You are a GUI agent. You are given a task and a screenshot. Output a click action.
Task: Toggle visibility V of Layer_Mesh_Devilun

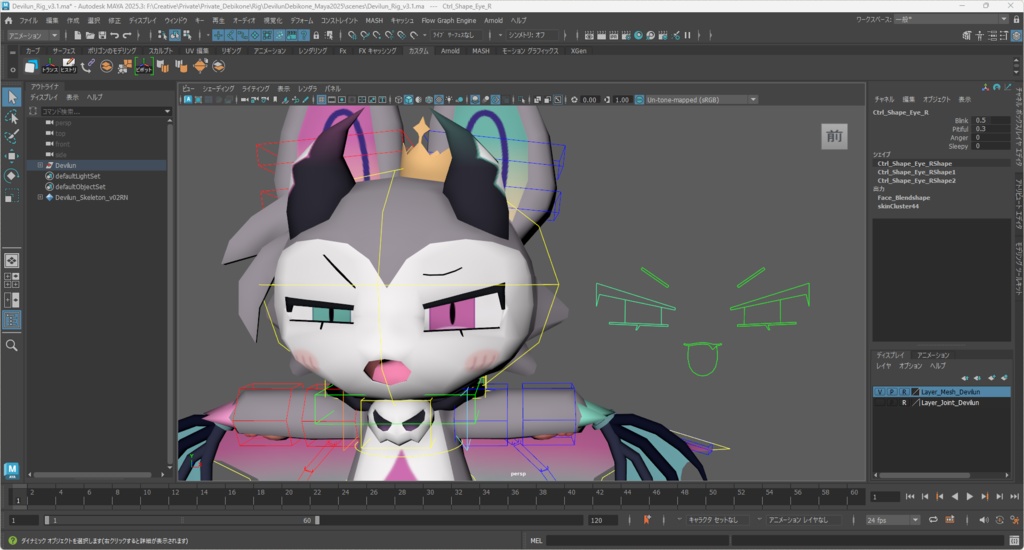[x=880, y=392]
